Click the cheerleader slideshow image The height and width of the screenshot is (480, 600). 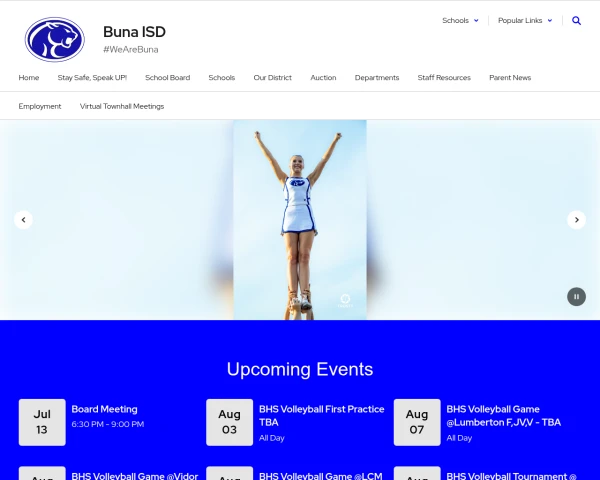click(300, 220)
